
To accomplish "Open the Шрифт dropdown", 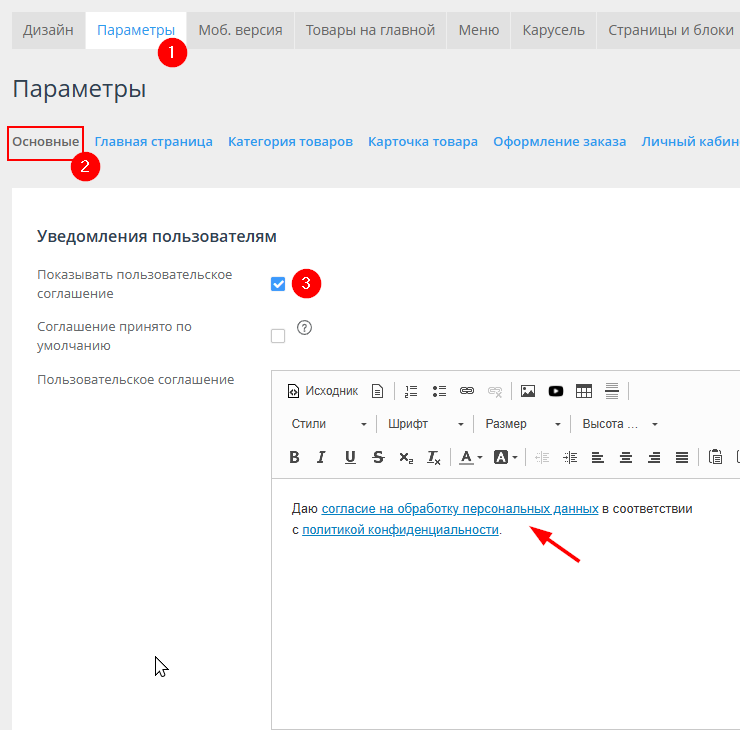I will (426, 424).
